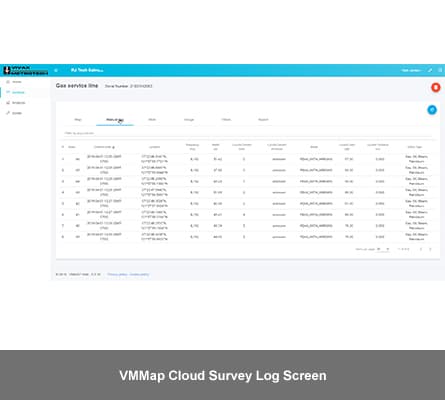The height and width of the screenshot is (400, 445).
Task: Sort the table by the Created date column
Action: pos(104,147)
